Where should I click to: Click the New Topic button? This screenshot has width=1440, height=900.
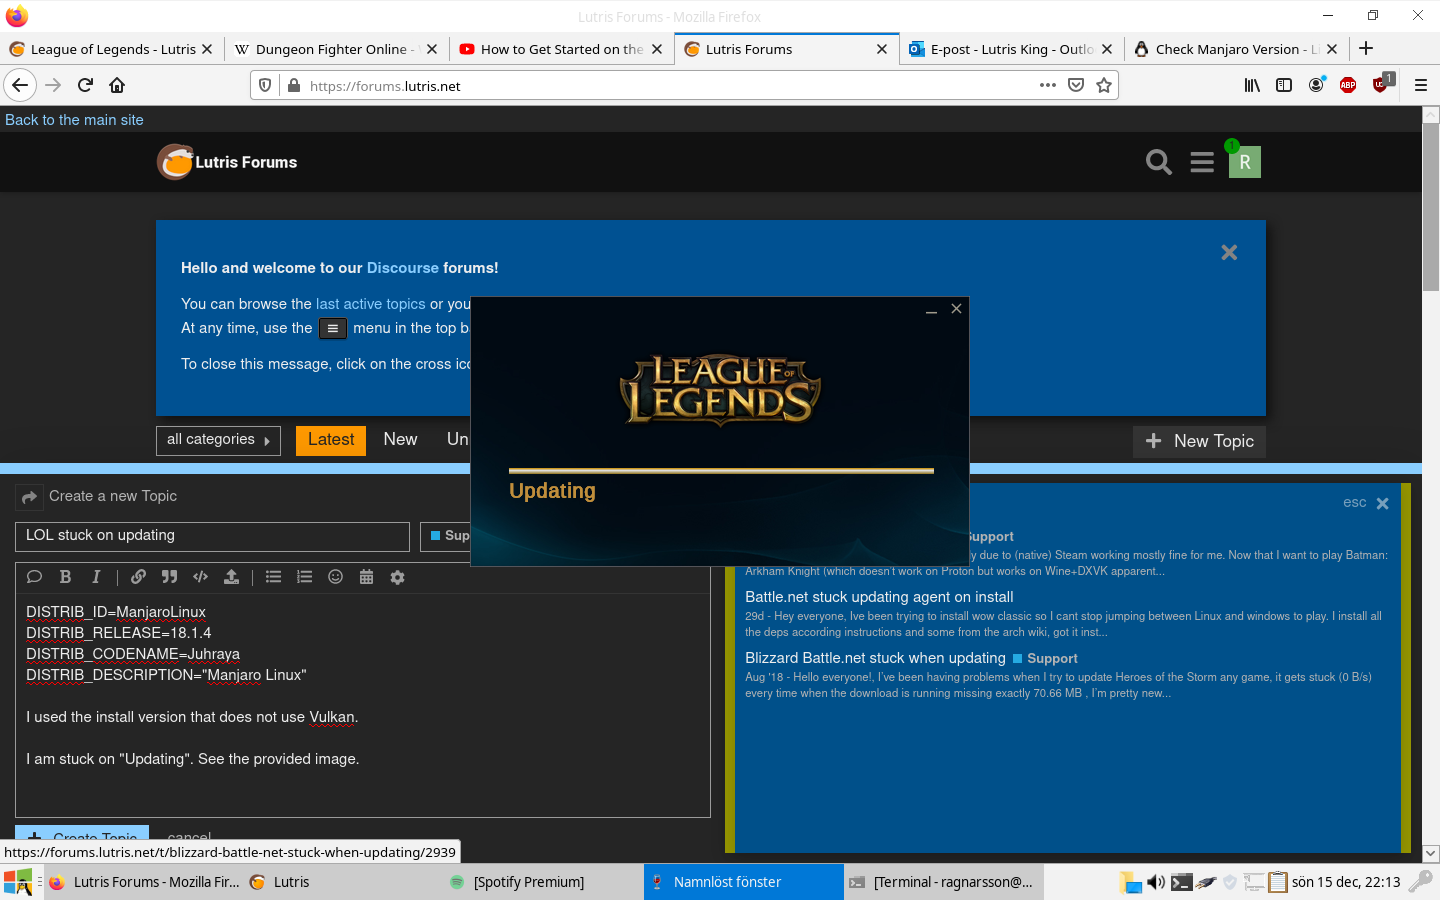(1199, 441)
